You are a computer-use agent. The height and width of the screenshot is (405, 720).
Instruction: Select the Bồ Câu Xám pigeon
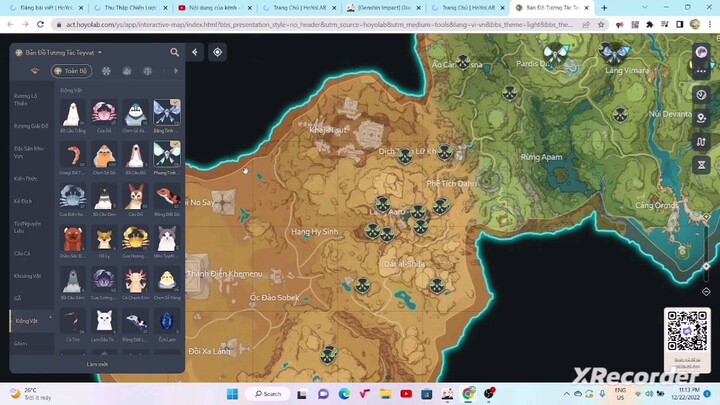coord(73,280)
